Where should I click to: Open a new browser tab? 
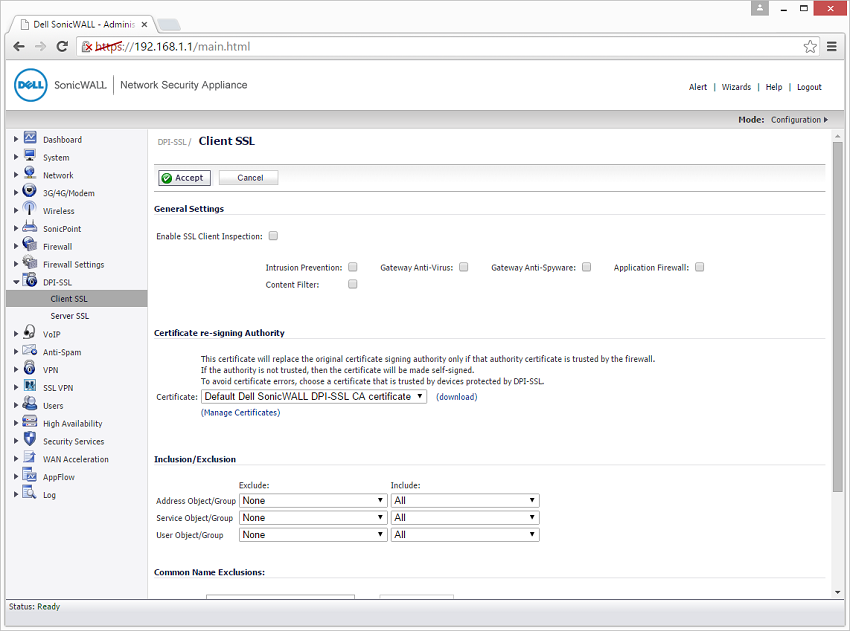click(x=169, y=25)
